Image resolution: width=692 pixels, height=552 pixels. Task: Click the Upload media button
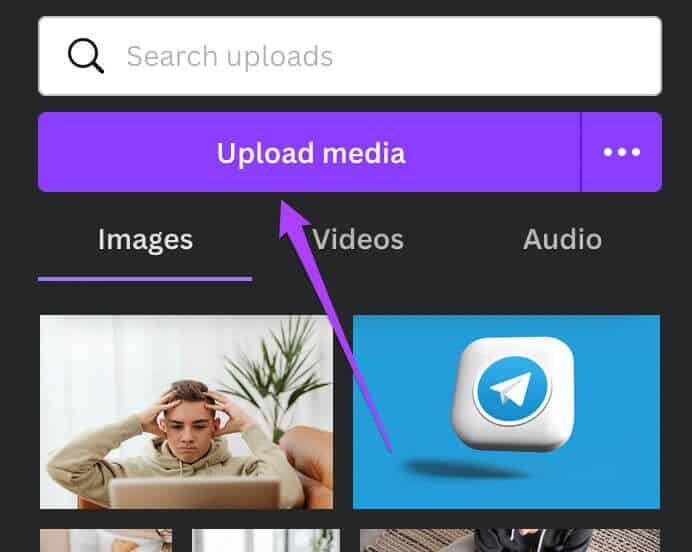coord(309,152)
